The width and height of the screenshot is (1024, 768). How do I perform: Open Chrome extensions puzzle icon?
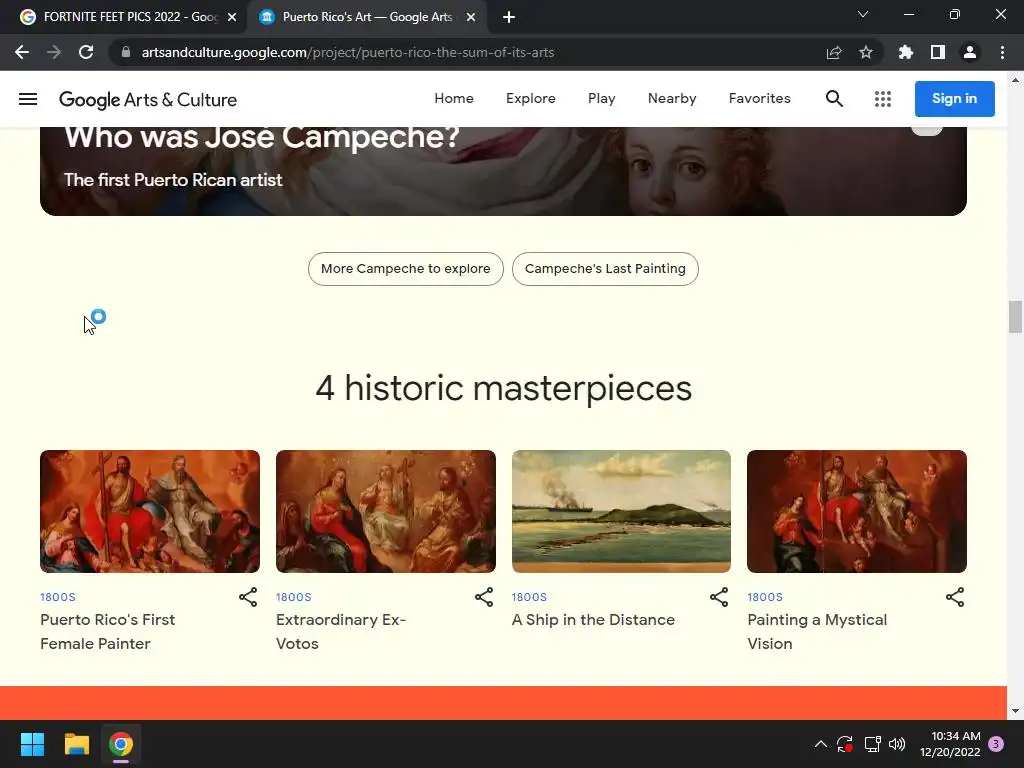(906, 52)
